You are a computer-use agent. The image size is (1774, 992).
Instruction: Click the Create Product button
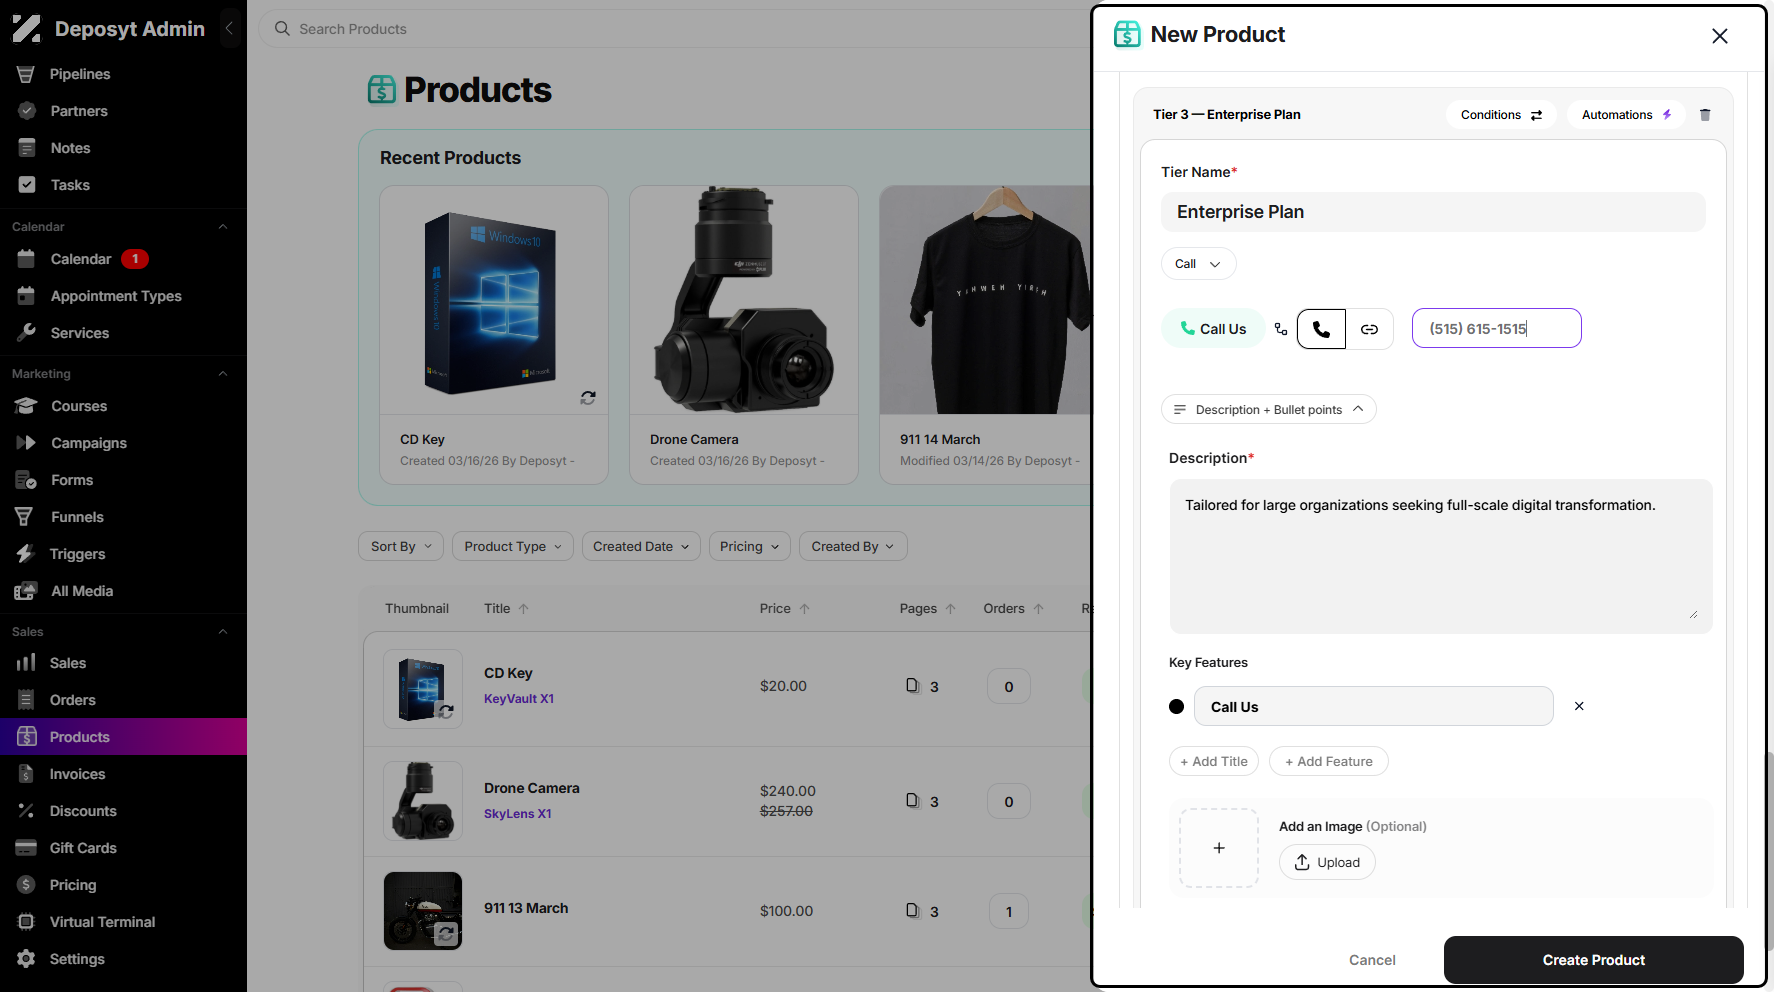point(1594,960)
